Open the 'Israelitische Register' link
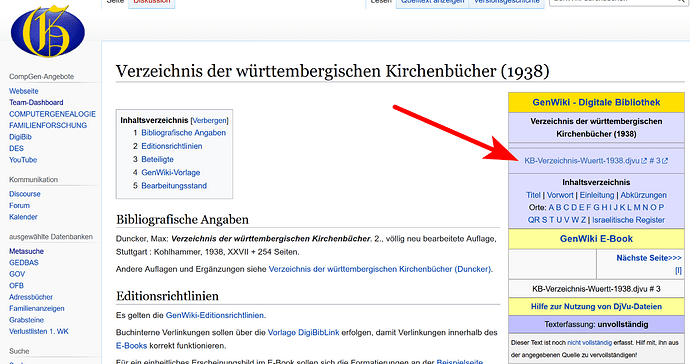The image size is (690, 364). tap(628, 220)
